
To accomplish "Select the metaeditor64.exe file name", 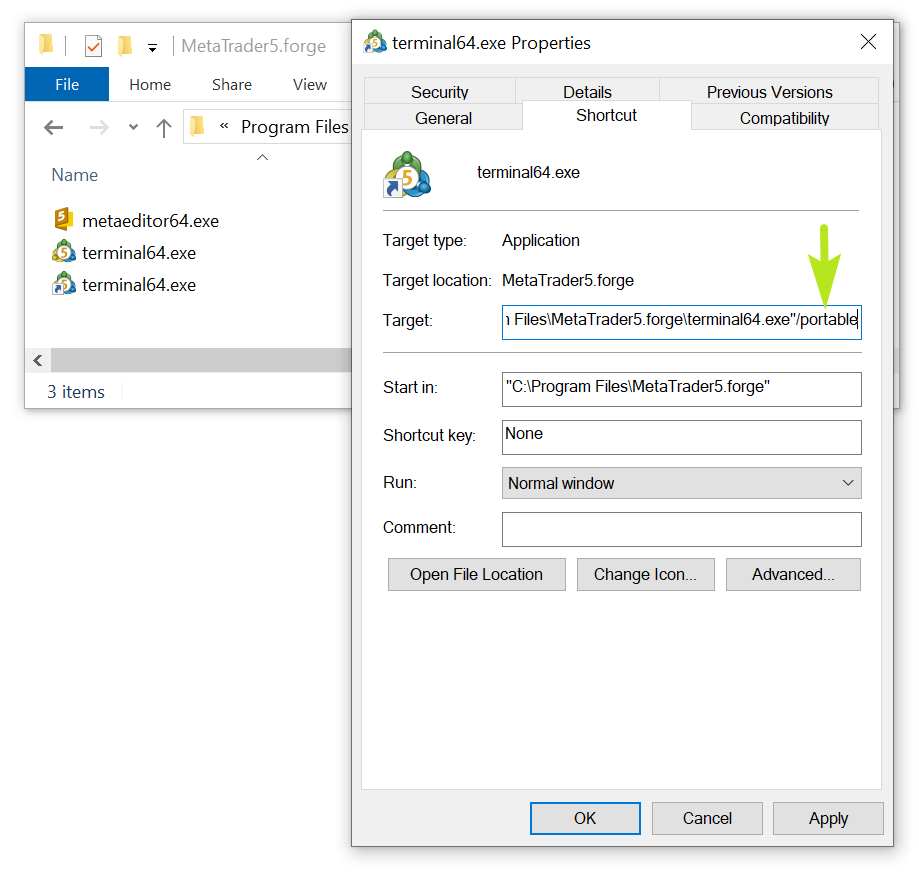I will 151,221.
